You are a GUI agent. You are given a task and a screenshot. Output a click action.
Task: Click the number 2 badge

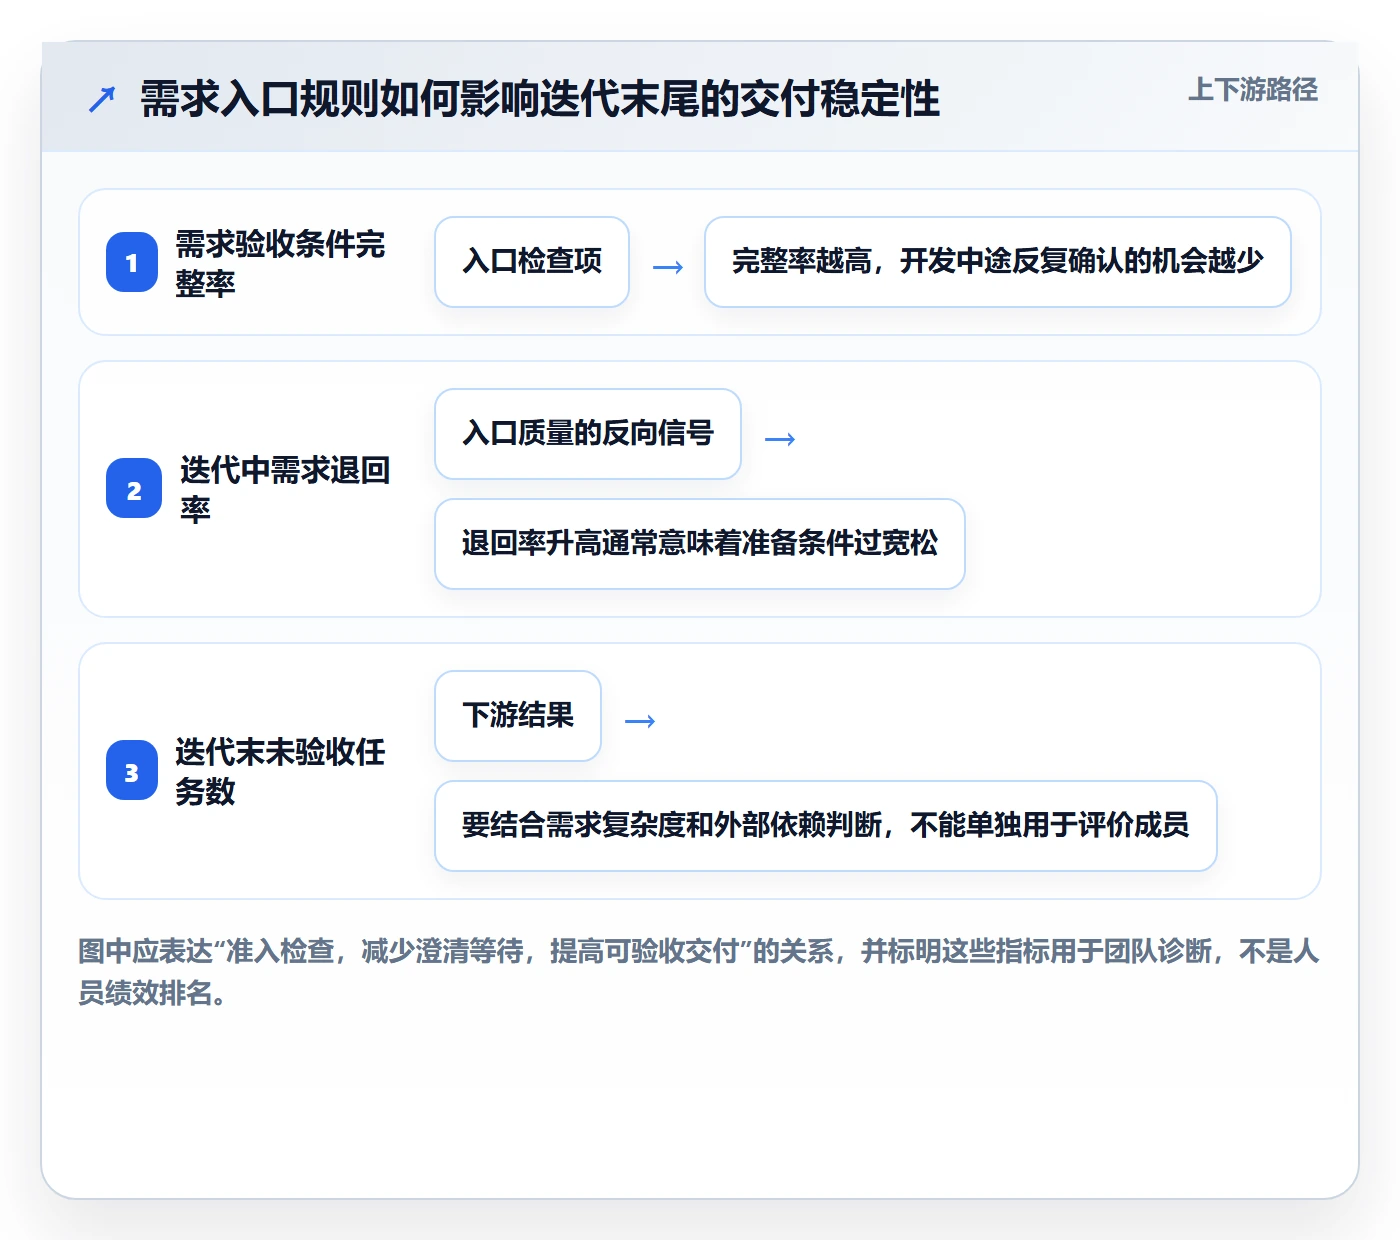pyautogui.click(x=134, y=488)
